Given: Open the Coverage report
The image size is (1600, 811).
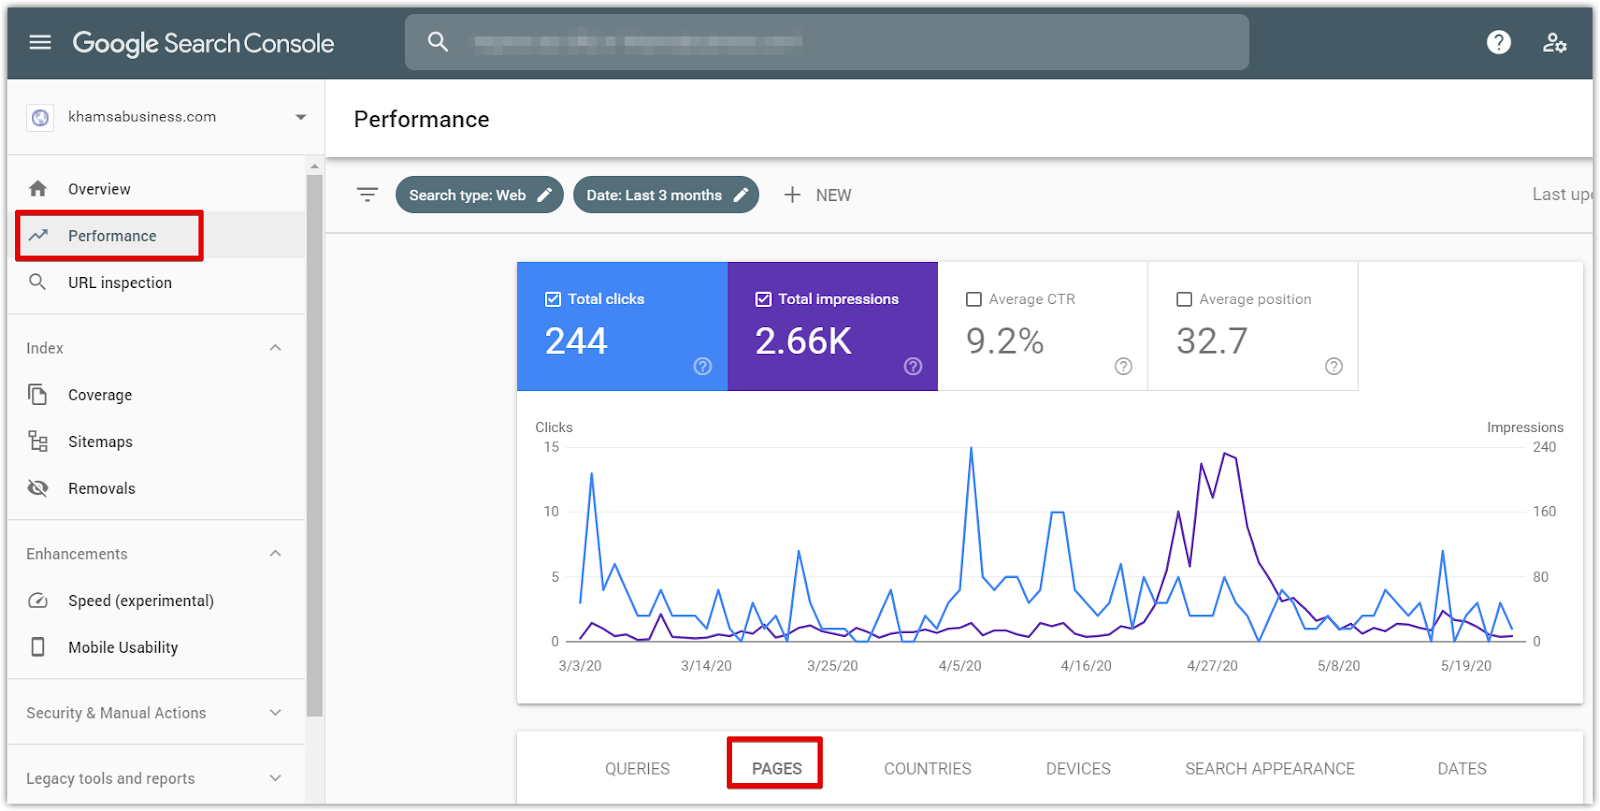Looking at the screenshot, I should click(100, 395).
